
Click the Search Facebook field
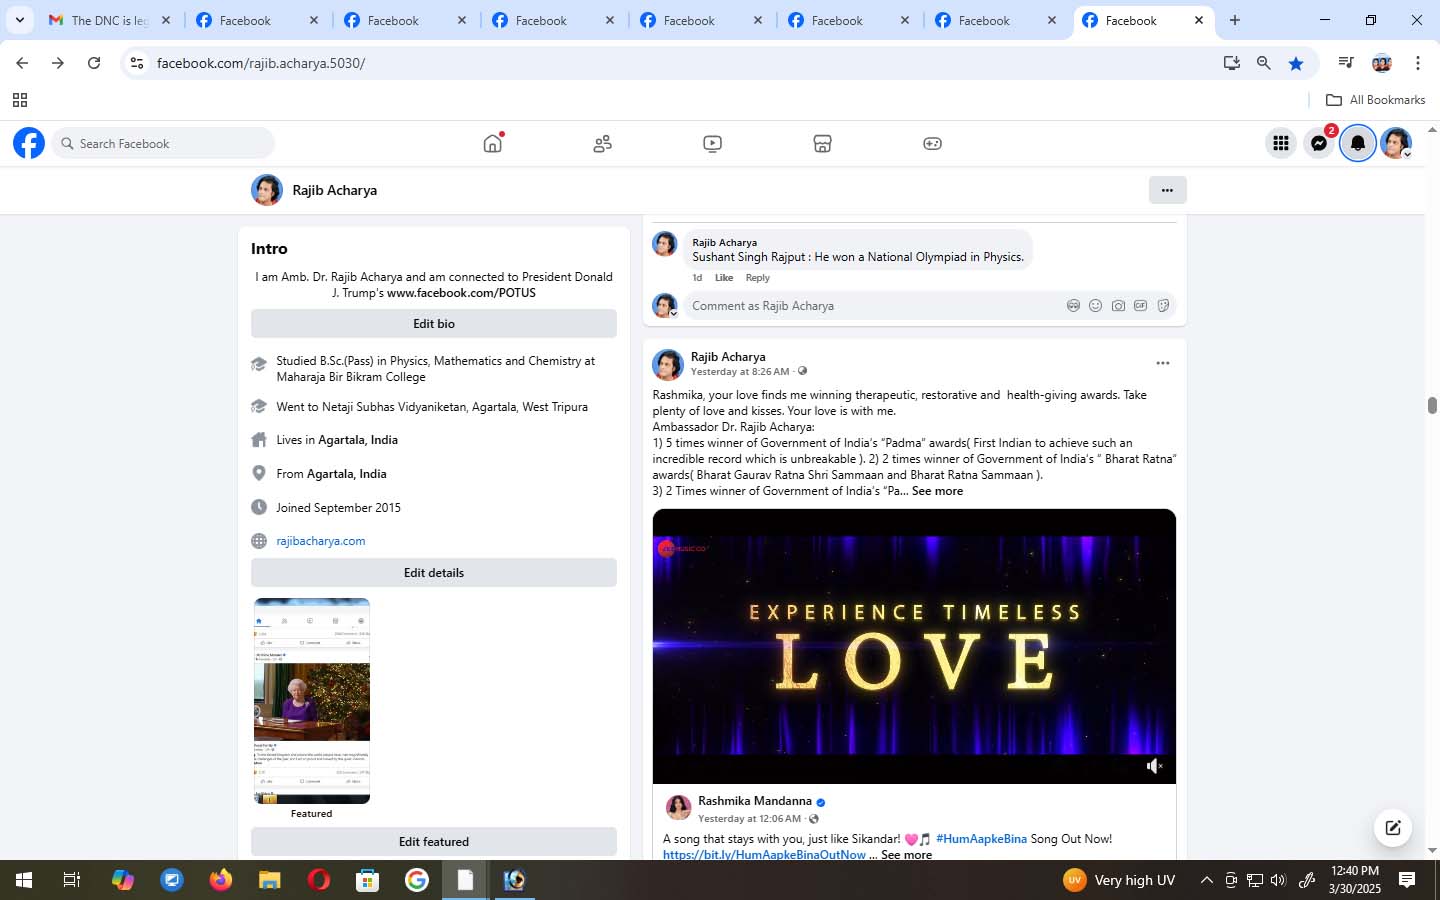pos(163,143)
